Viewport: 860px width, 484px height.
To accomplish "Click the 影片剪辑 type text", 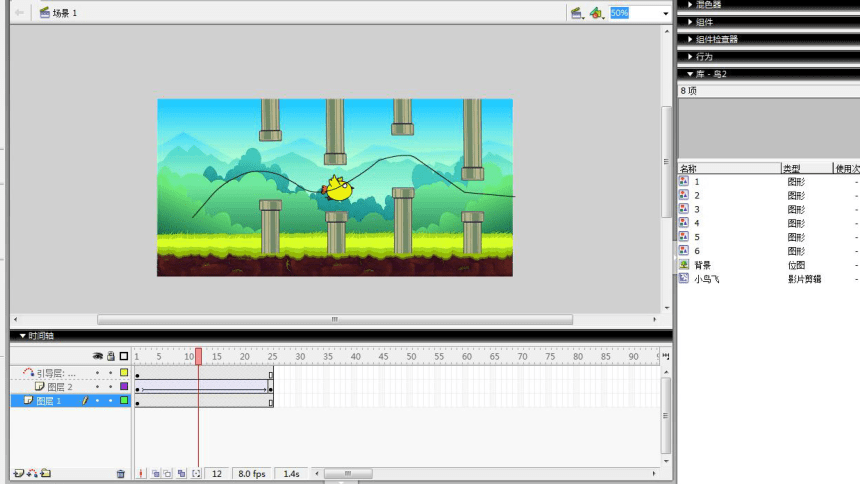I will point(805,279).
